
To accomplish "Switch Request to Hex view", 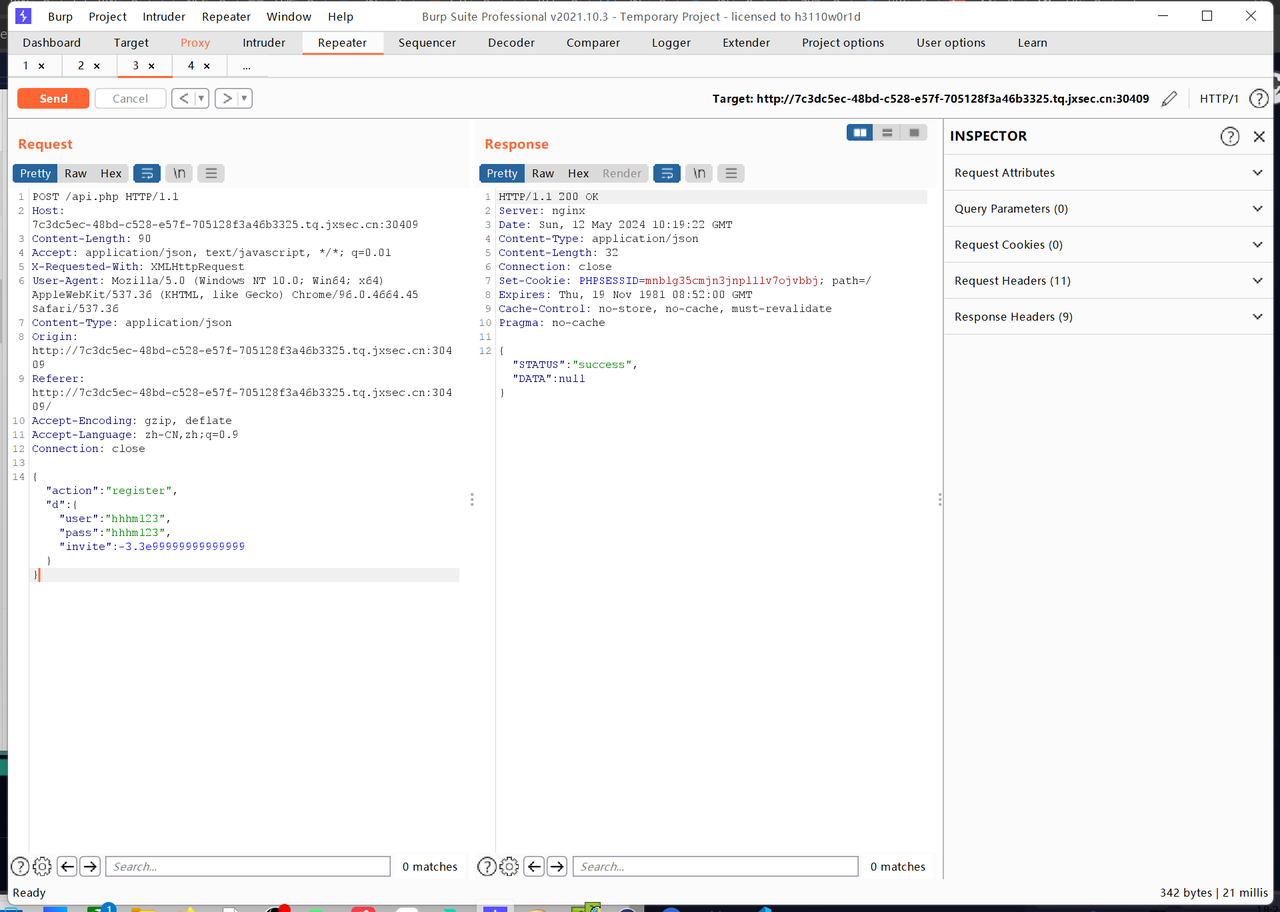I will click(x=111, y=173).
